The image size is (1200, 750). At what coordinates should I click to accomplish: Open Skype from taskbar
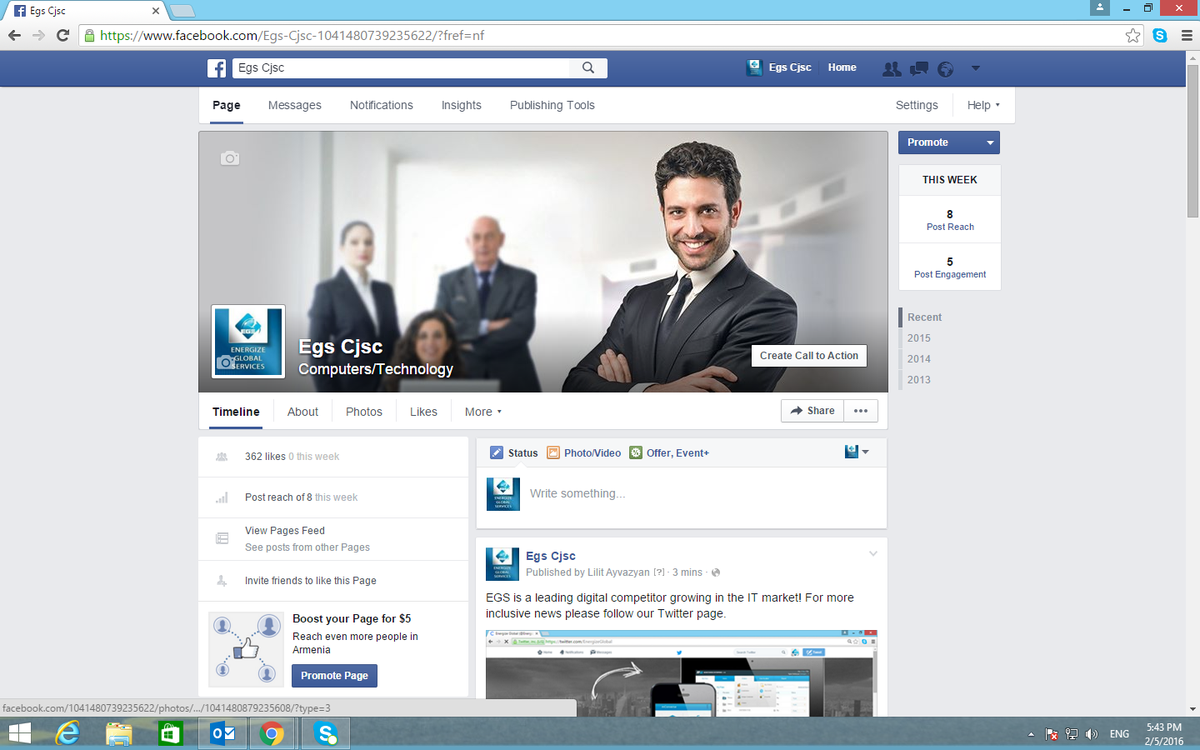click(x=326, y=734)
